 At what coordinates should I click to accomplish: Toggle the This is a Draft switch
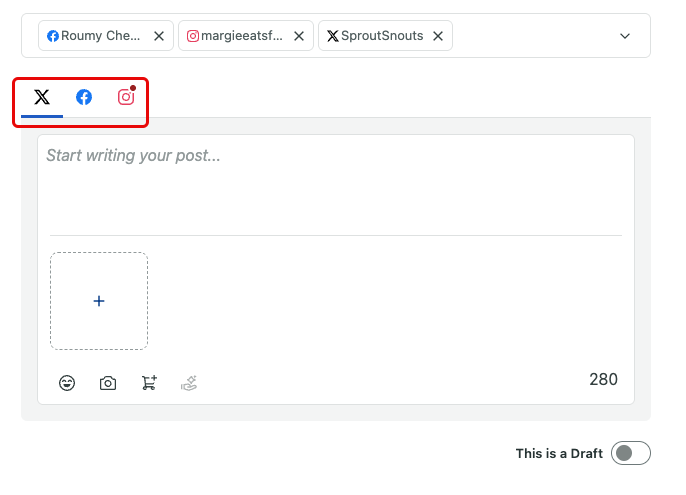tap(630, 453)
